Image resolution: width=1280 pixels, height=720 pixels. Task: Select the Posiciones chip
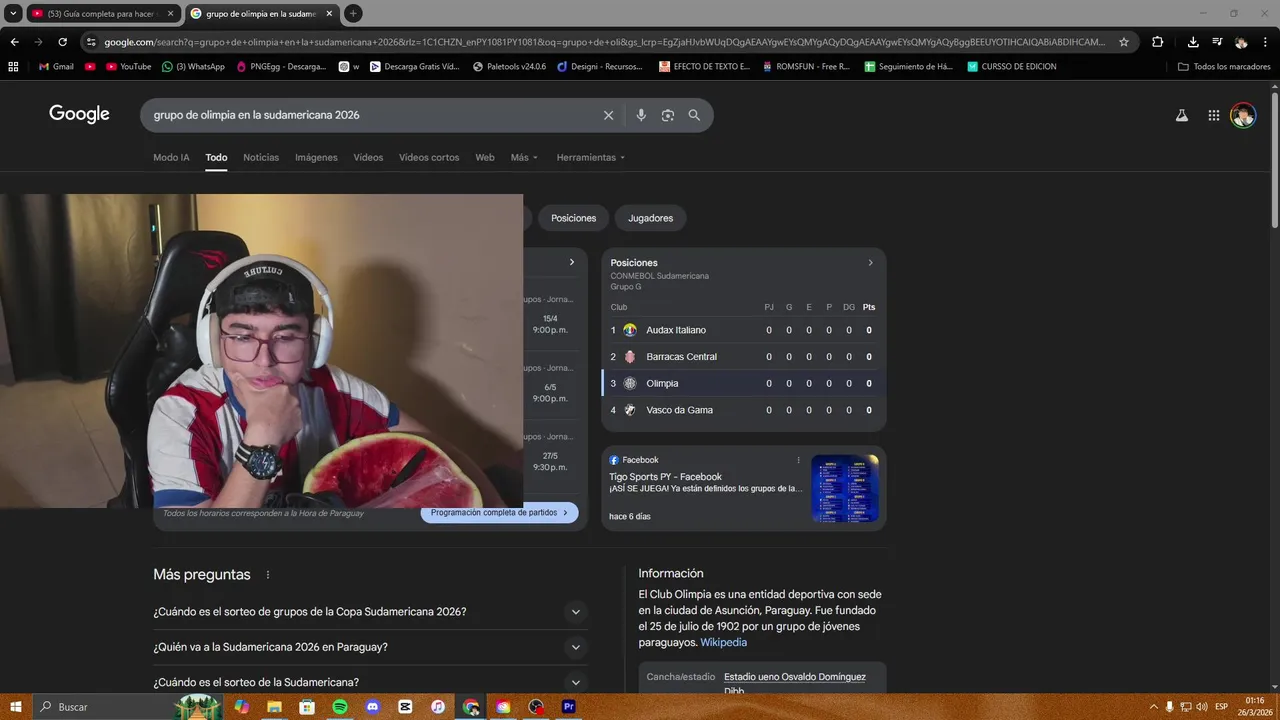573,218
